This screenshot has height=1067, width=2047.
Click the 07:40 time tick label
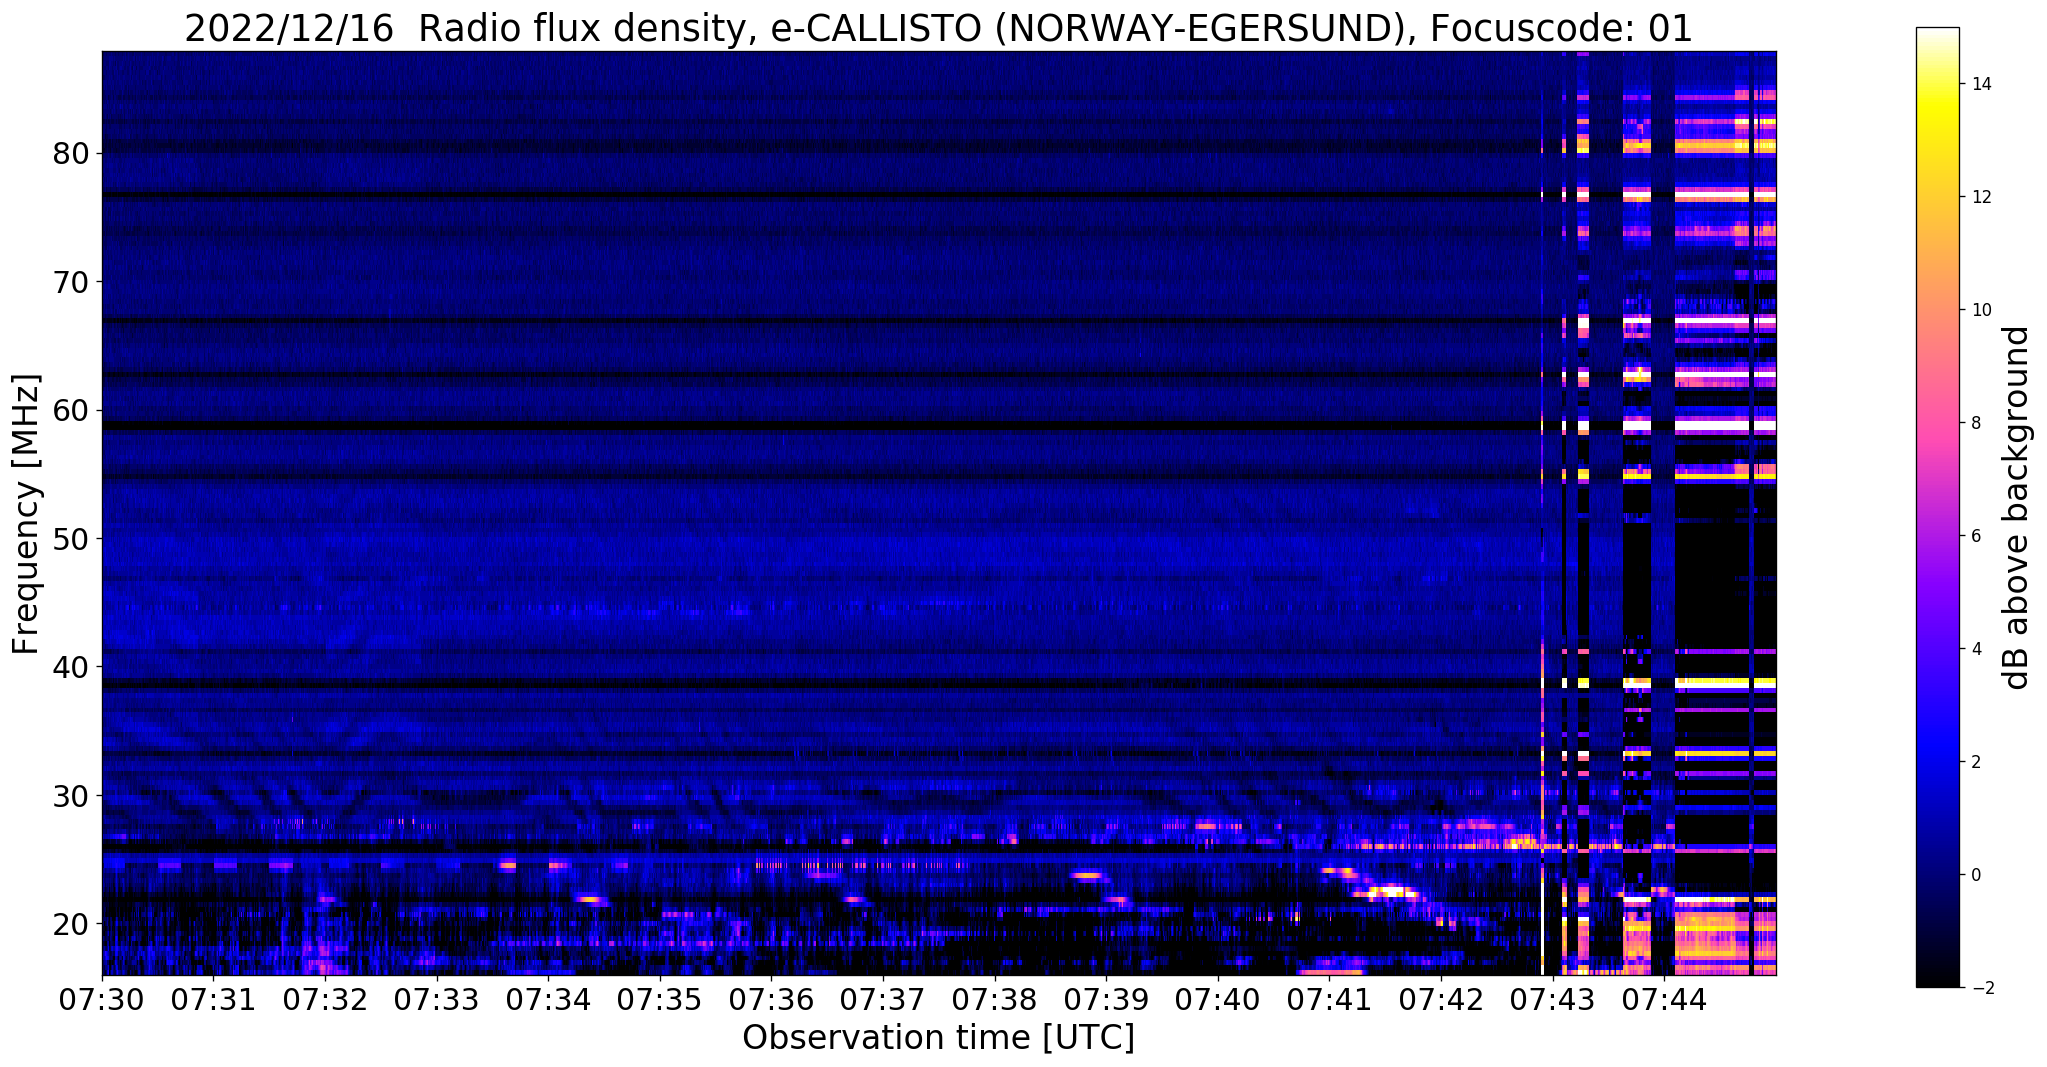(1218, 999)
